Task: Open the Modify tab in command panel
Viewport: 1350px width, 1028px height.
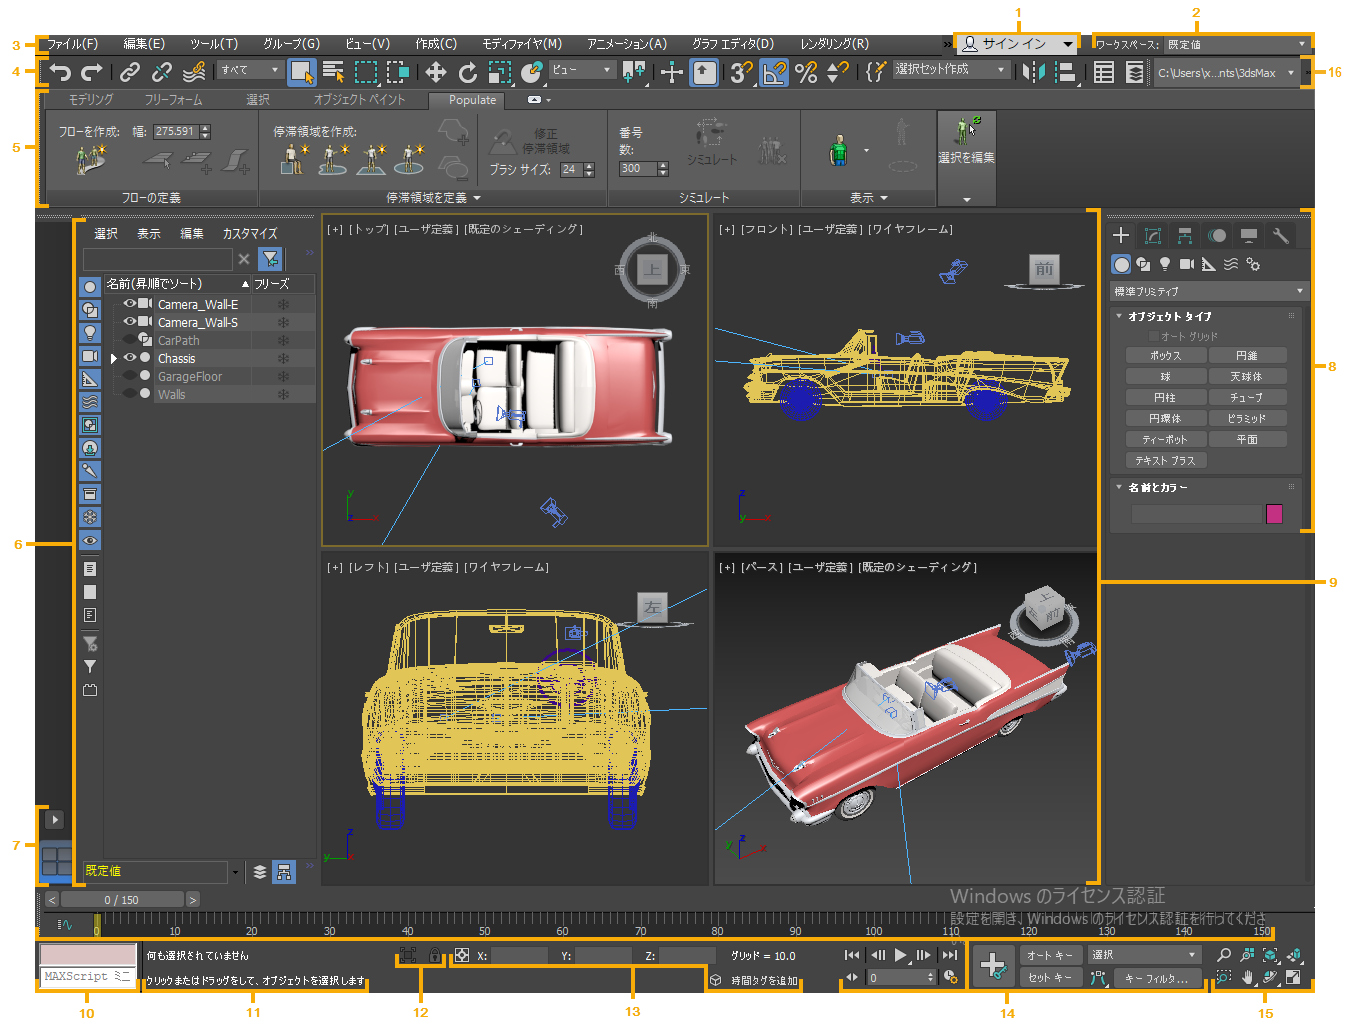Action: point(1153,236)
